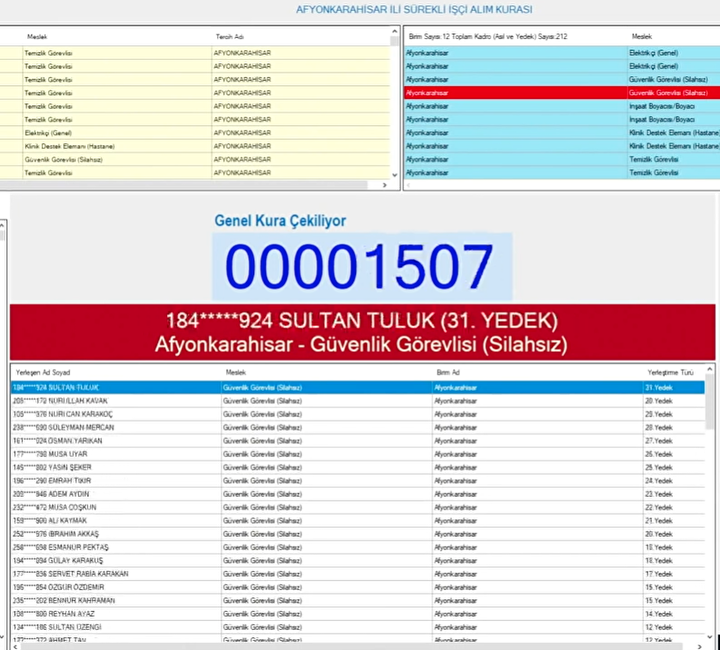720x650 pixels.
Task: Select Klinik Destek Elemanı (Hastane) row in the preferences table
Action: click(x=195, y=146)
